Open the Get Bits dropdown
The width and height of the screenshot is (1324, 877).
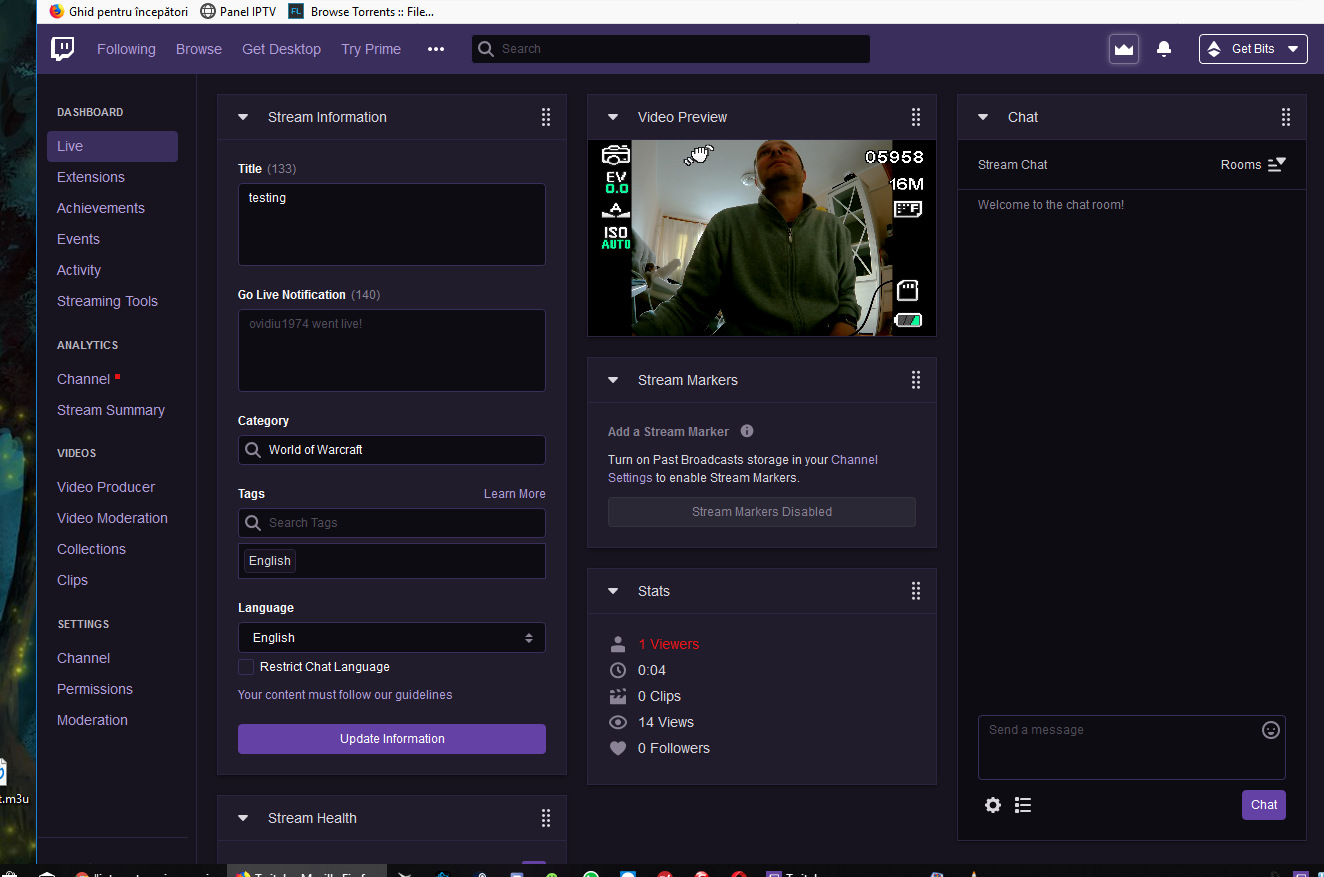(x=1253, y=49)
